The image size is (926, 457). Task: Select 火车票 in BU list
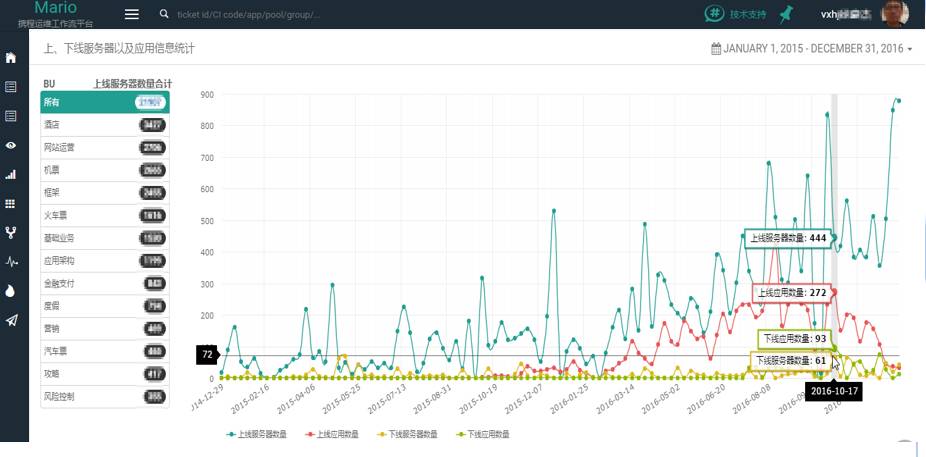click(x=105, y=216)
